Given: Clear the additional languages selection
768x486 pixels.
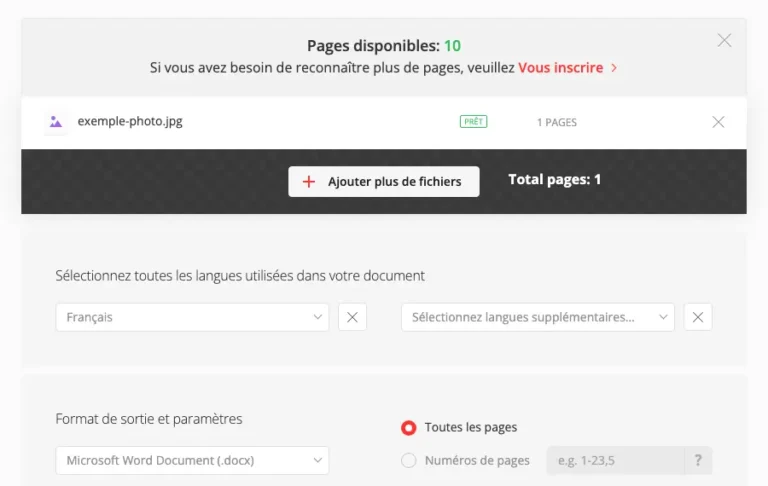Looking at the screenshot, I should [698, 317].
